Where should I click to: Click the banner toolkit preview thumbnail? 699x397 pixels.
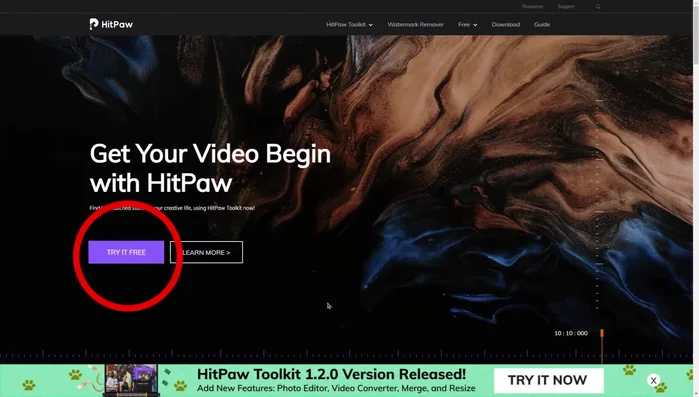(x=131, y=380)
